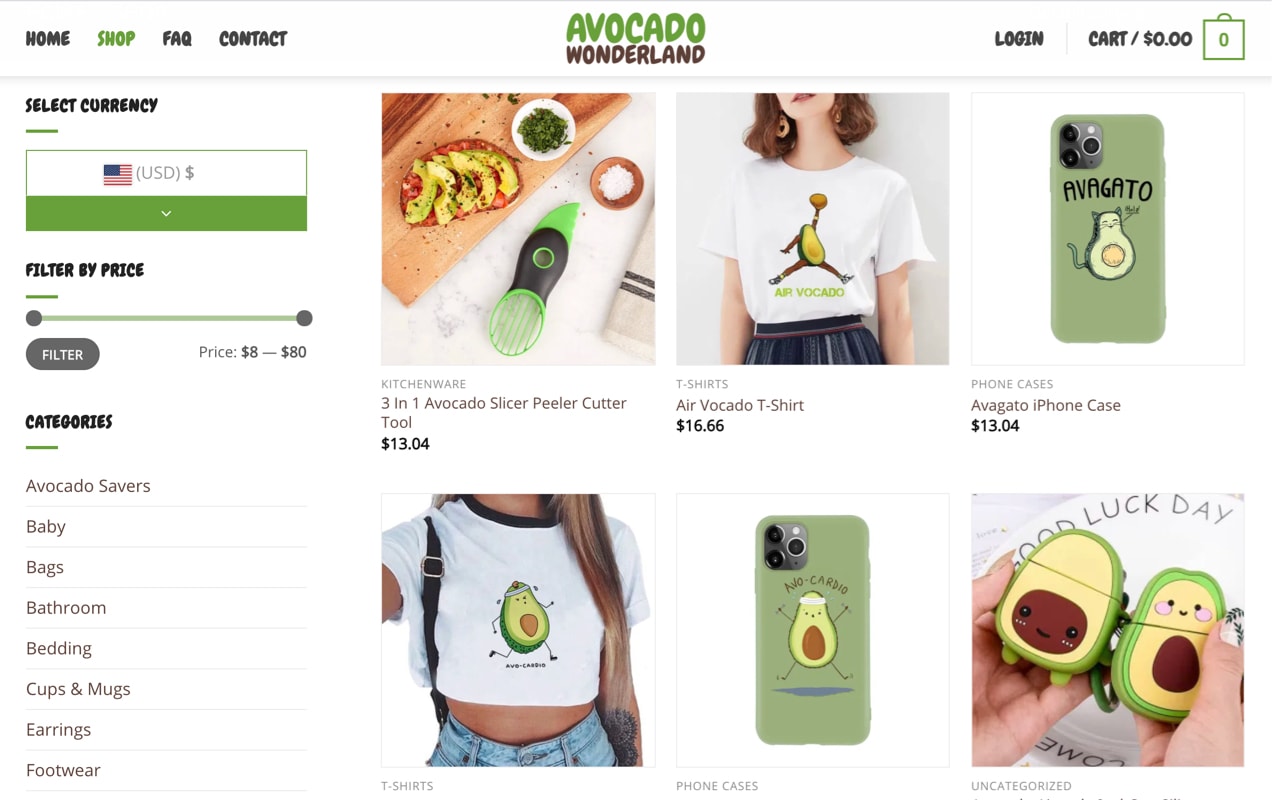
Task: Click the Avocado Wonderland logo
Action: 635,38
